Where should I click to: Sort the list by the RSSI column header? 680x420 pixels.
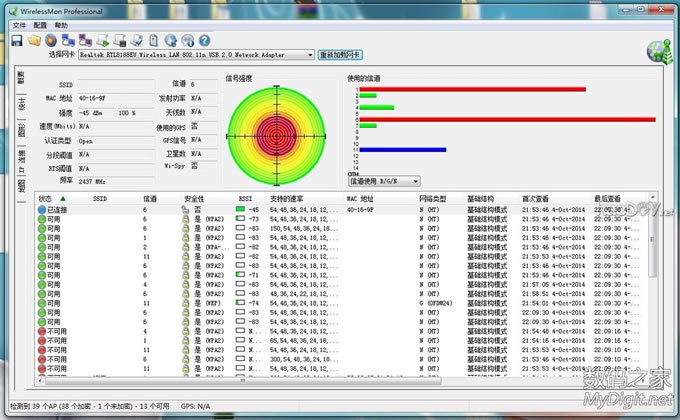(245, 199)
